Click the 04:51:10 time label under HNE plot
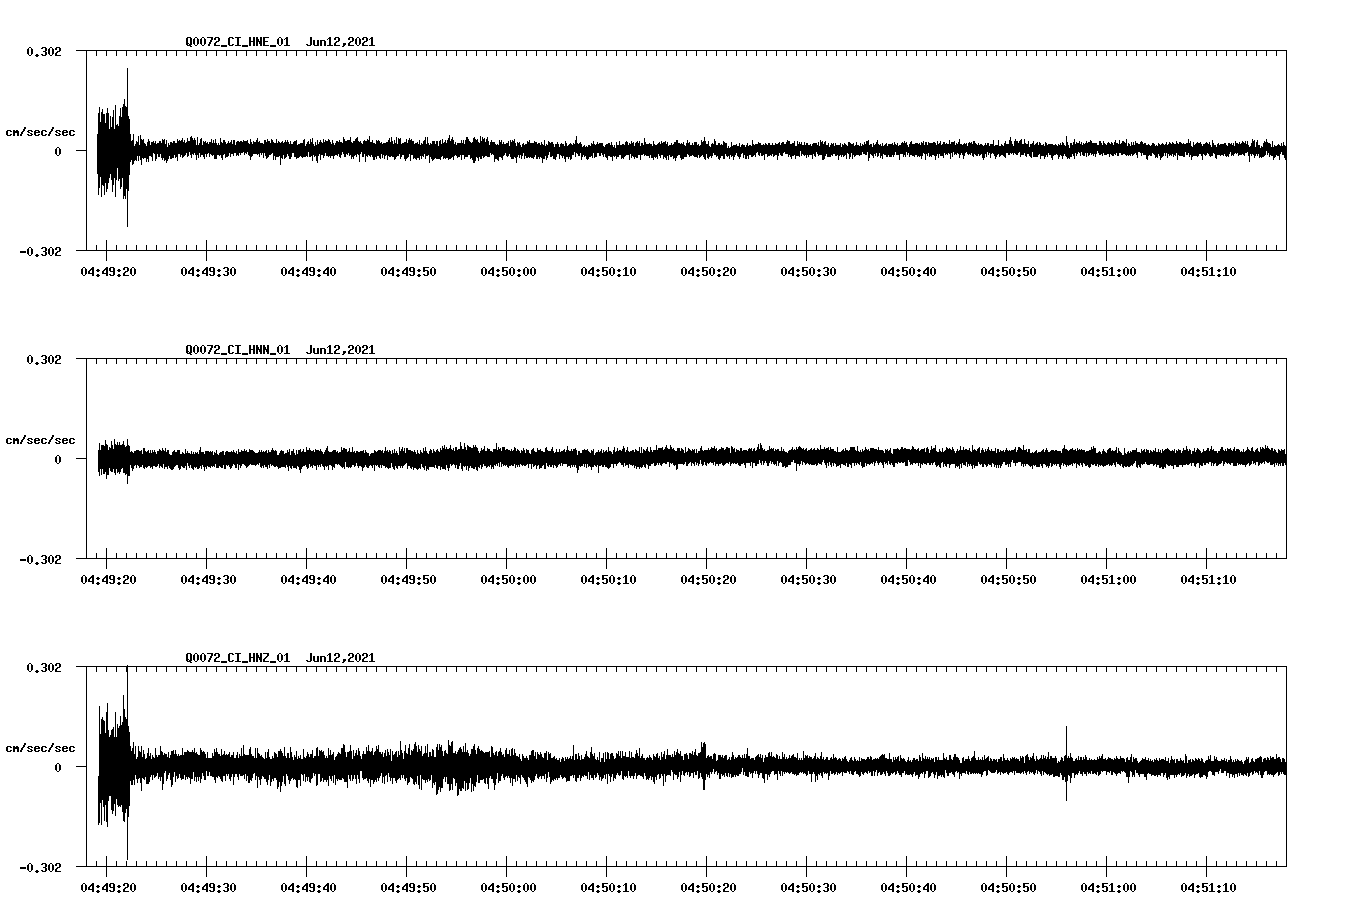The image size is (1358, 924). click(1208, 272)
